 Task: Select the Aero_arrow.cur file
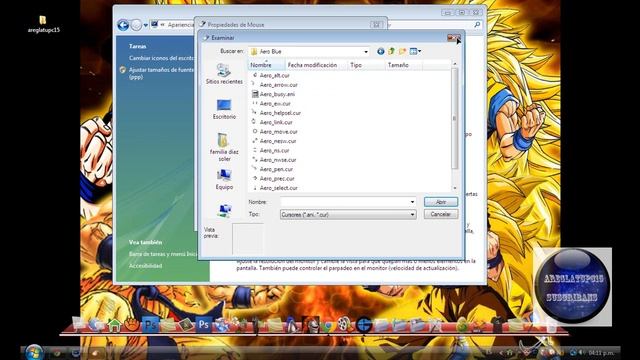275,84
